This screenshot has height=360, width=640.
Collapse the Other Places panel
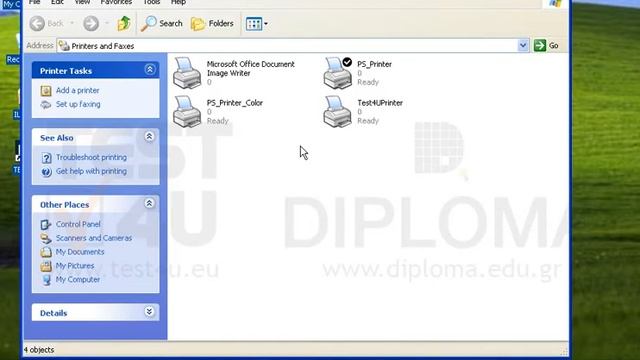click(x=149, y=203)
